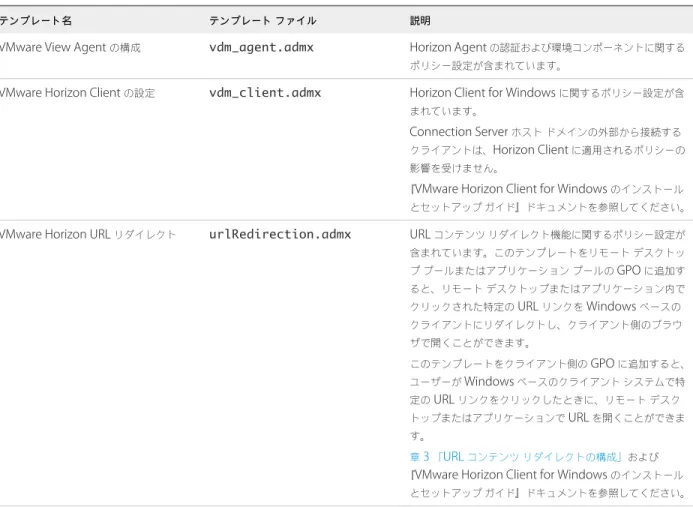693x507 pixels.
Task: Click the Horizon Client for Windows policy description
Action: point(547,102)
